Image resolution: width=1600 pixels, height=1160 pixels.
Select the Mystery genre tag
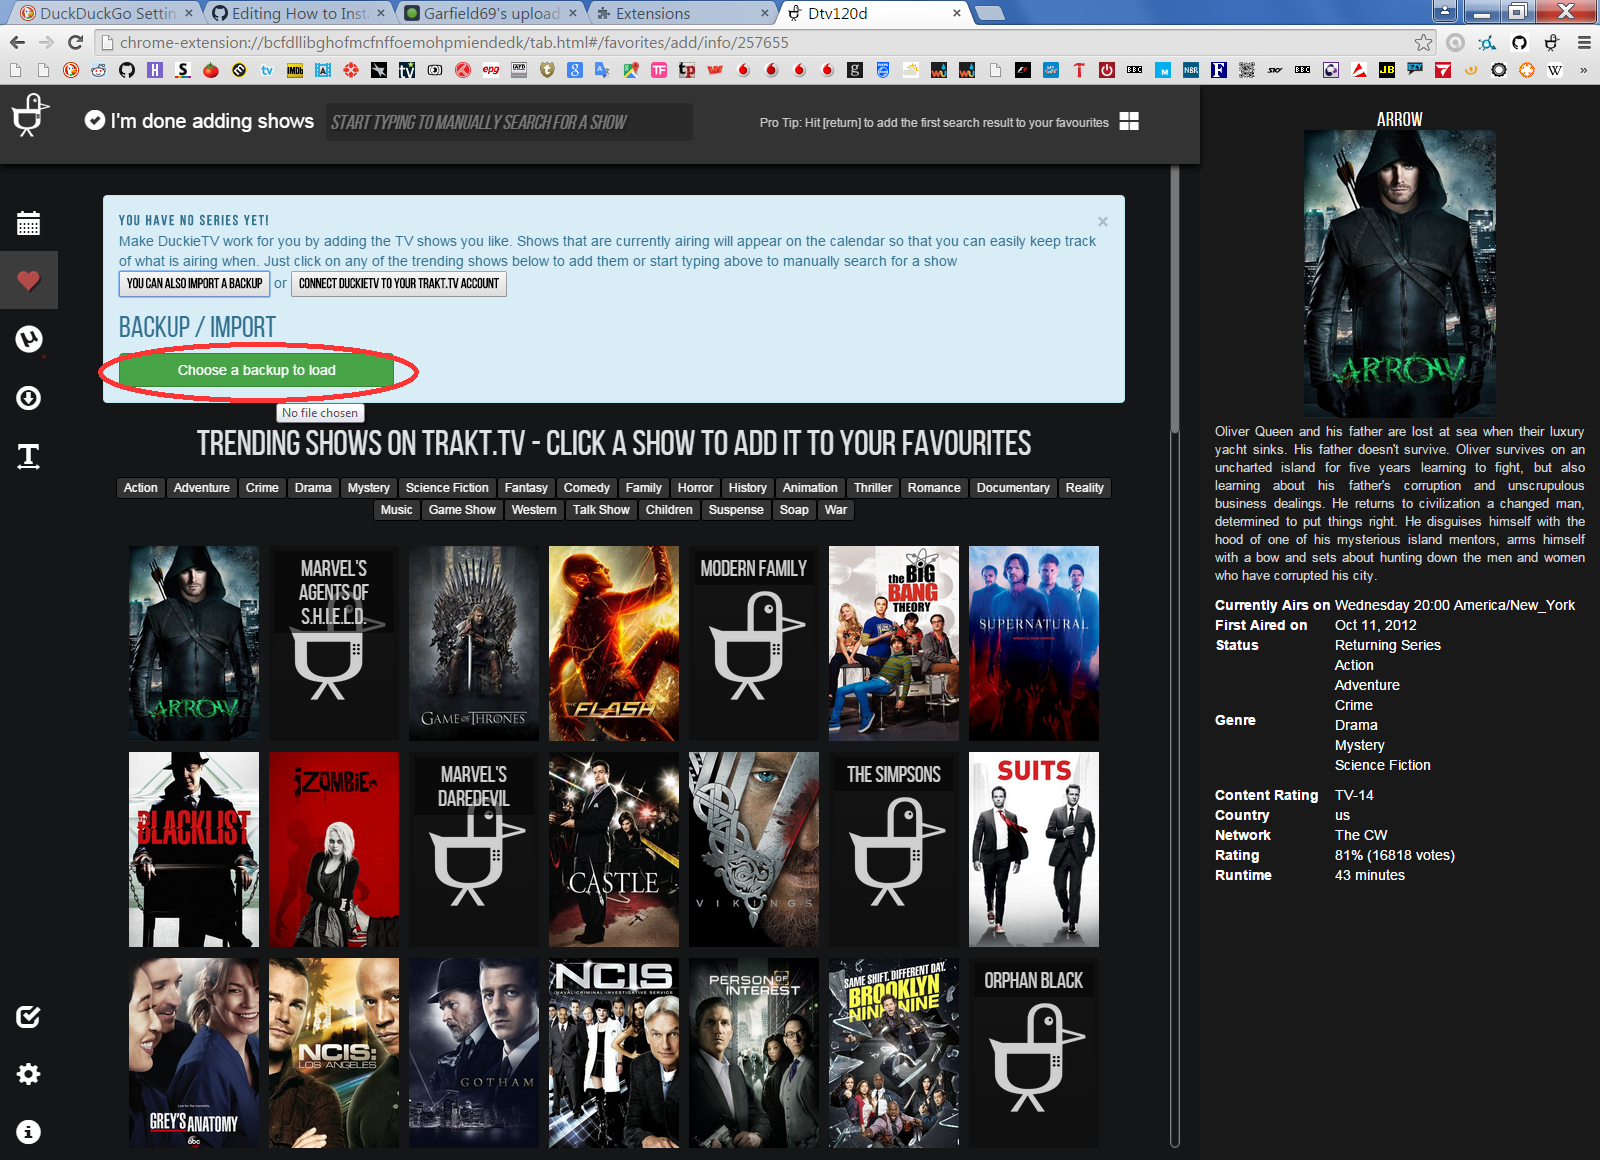(x=368, y=488)
